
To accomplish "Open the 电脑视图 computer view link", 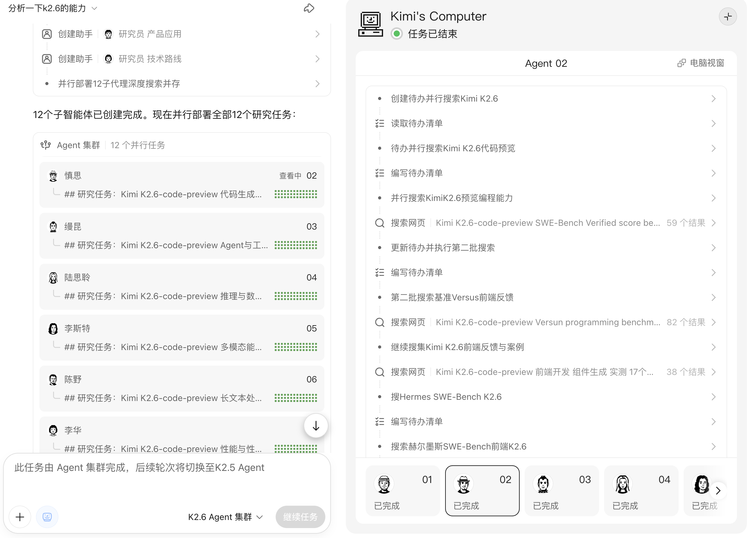I will [700, 63].
